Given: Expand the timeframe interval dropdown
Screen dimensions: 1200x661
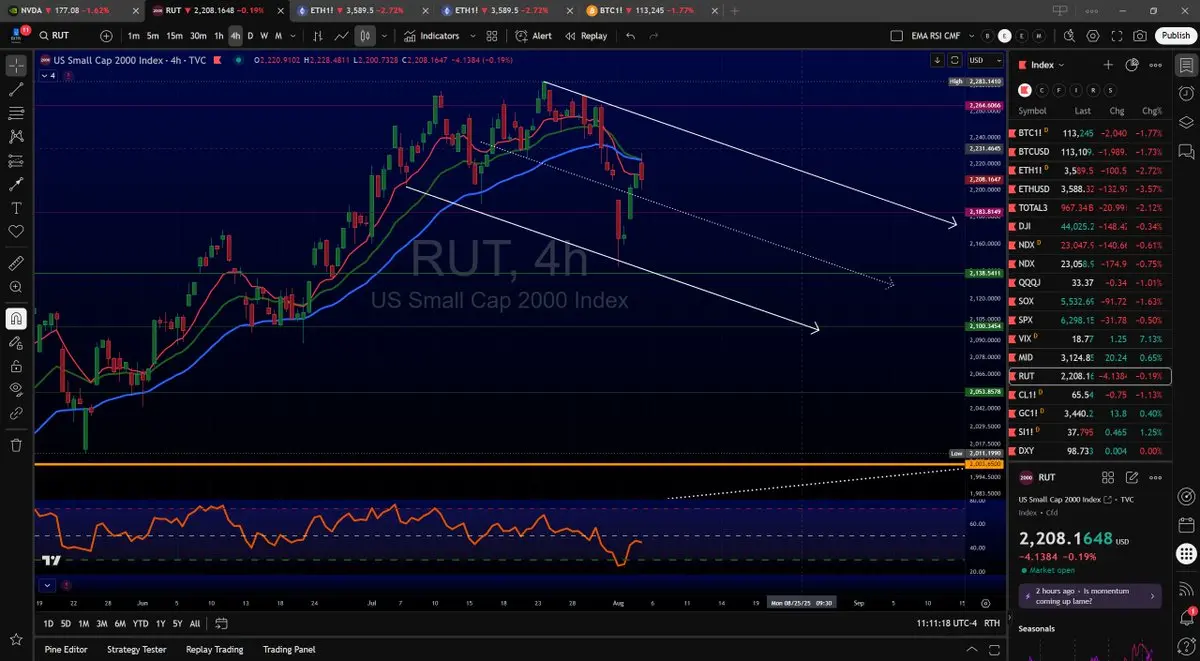Looking at the screenshot, I should (292, 35).
